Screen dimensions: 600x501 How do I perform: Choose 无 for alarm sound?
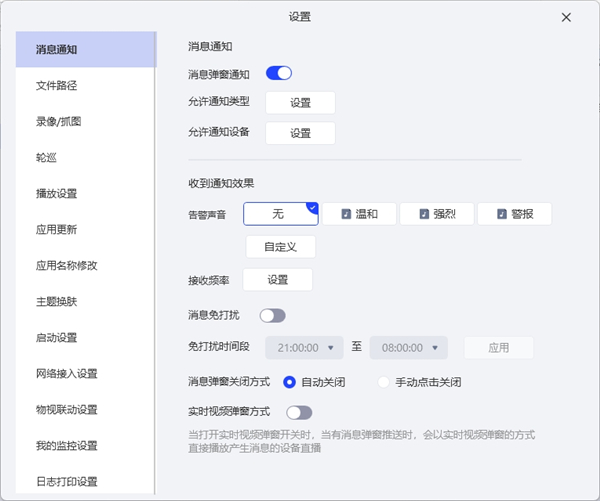[280, 214]
